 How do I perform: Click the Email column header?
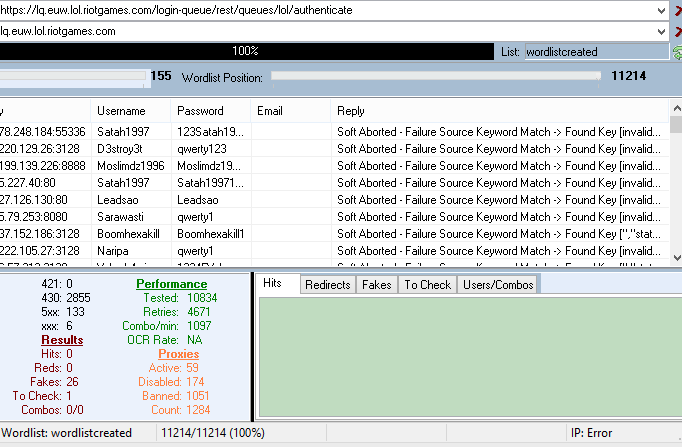(291, 111)
